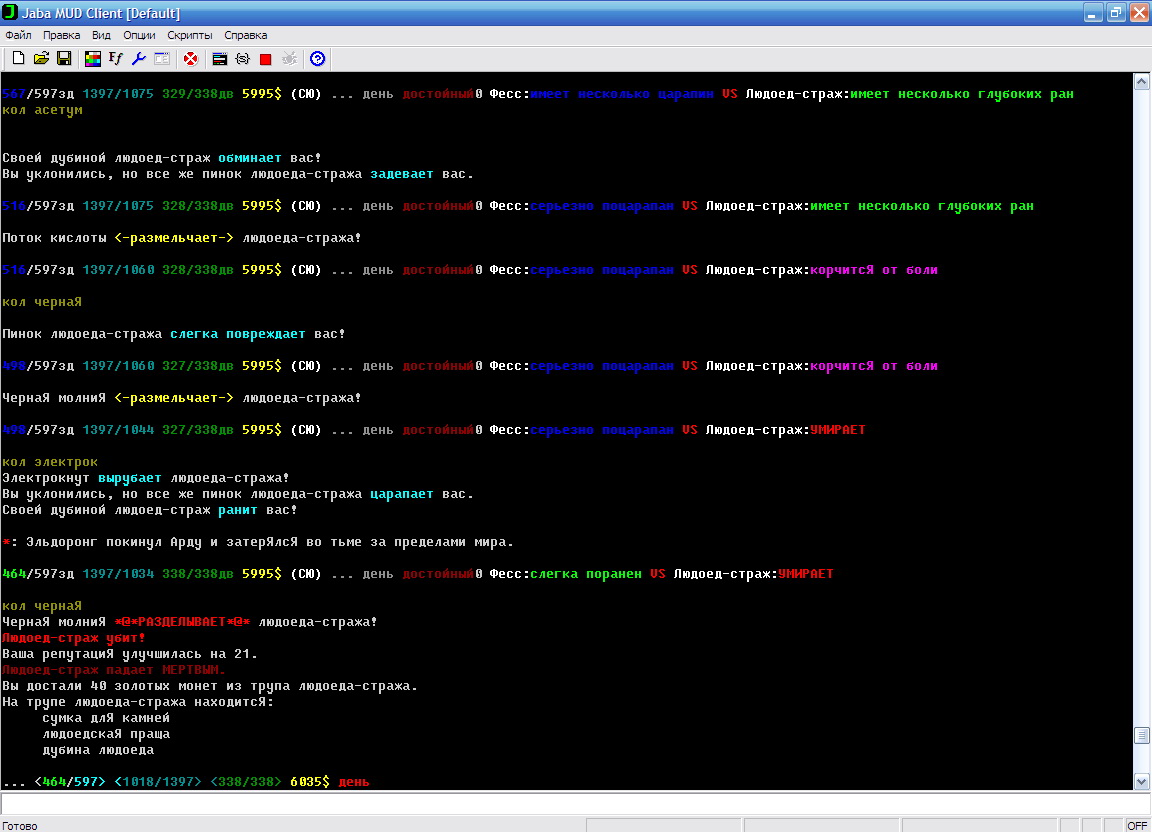The width and height of the screenshot is (1152, 832).
Task: Expand the Вид menu
Action: click(x=101, y=35)
